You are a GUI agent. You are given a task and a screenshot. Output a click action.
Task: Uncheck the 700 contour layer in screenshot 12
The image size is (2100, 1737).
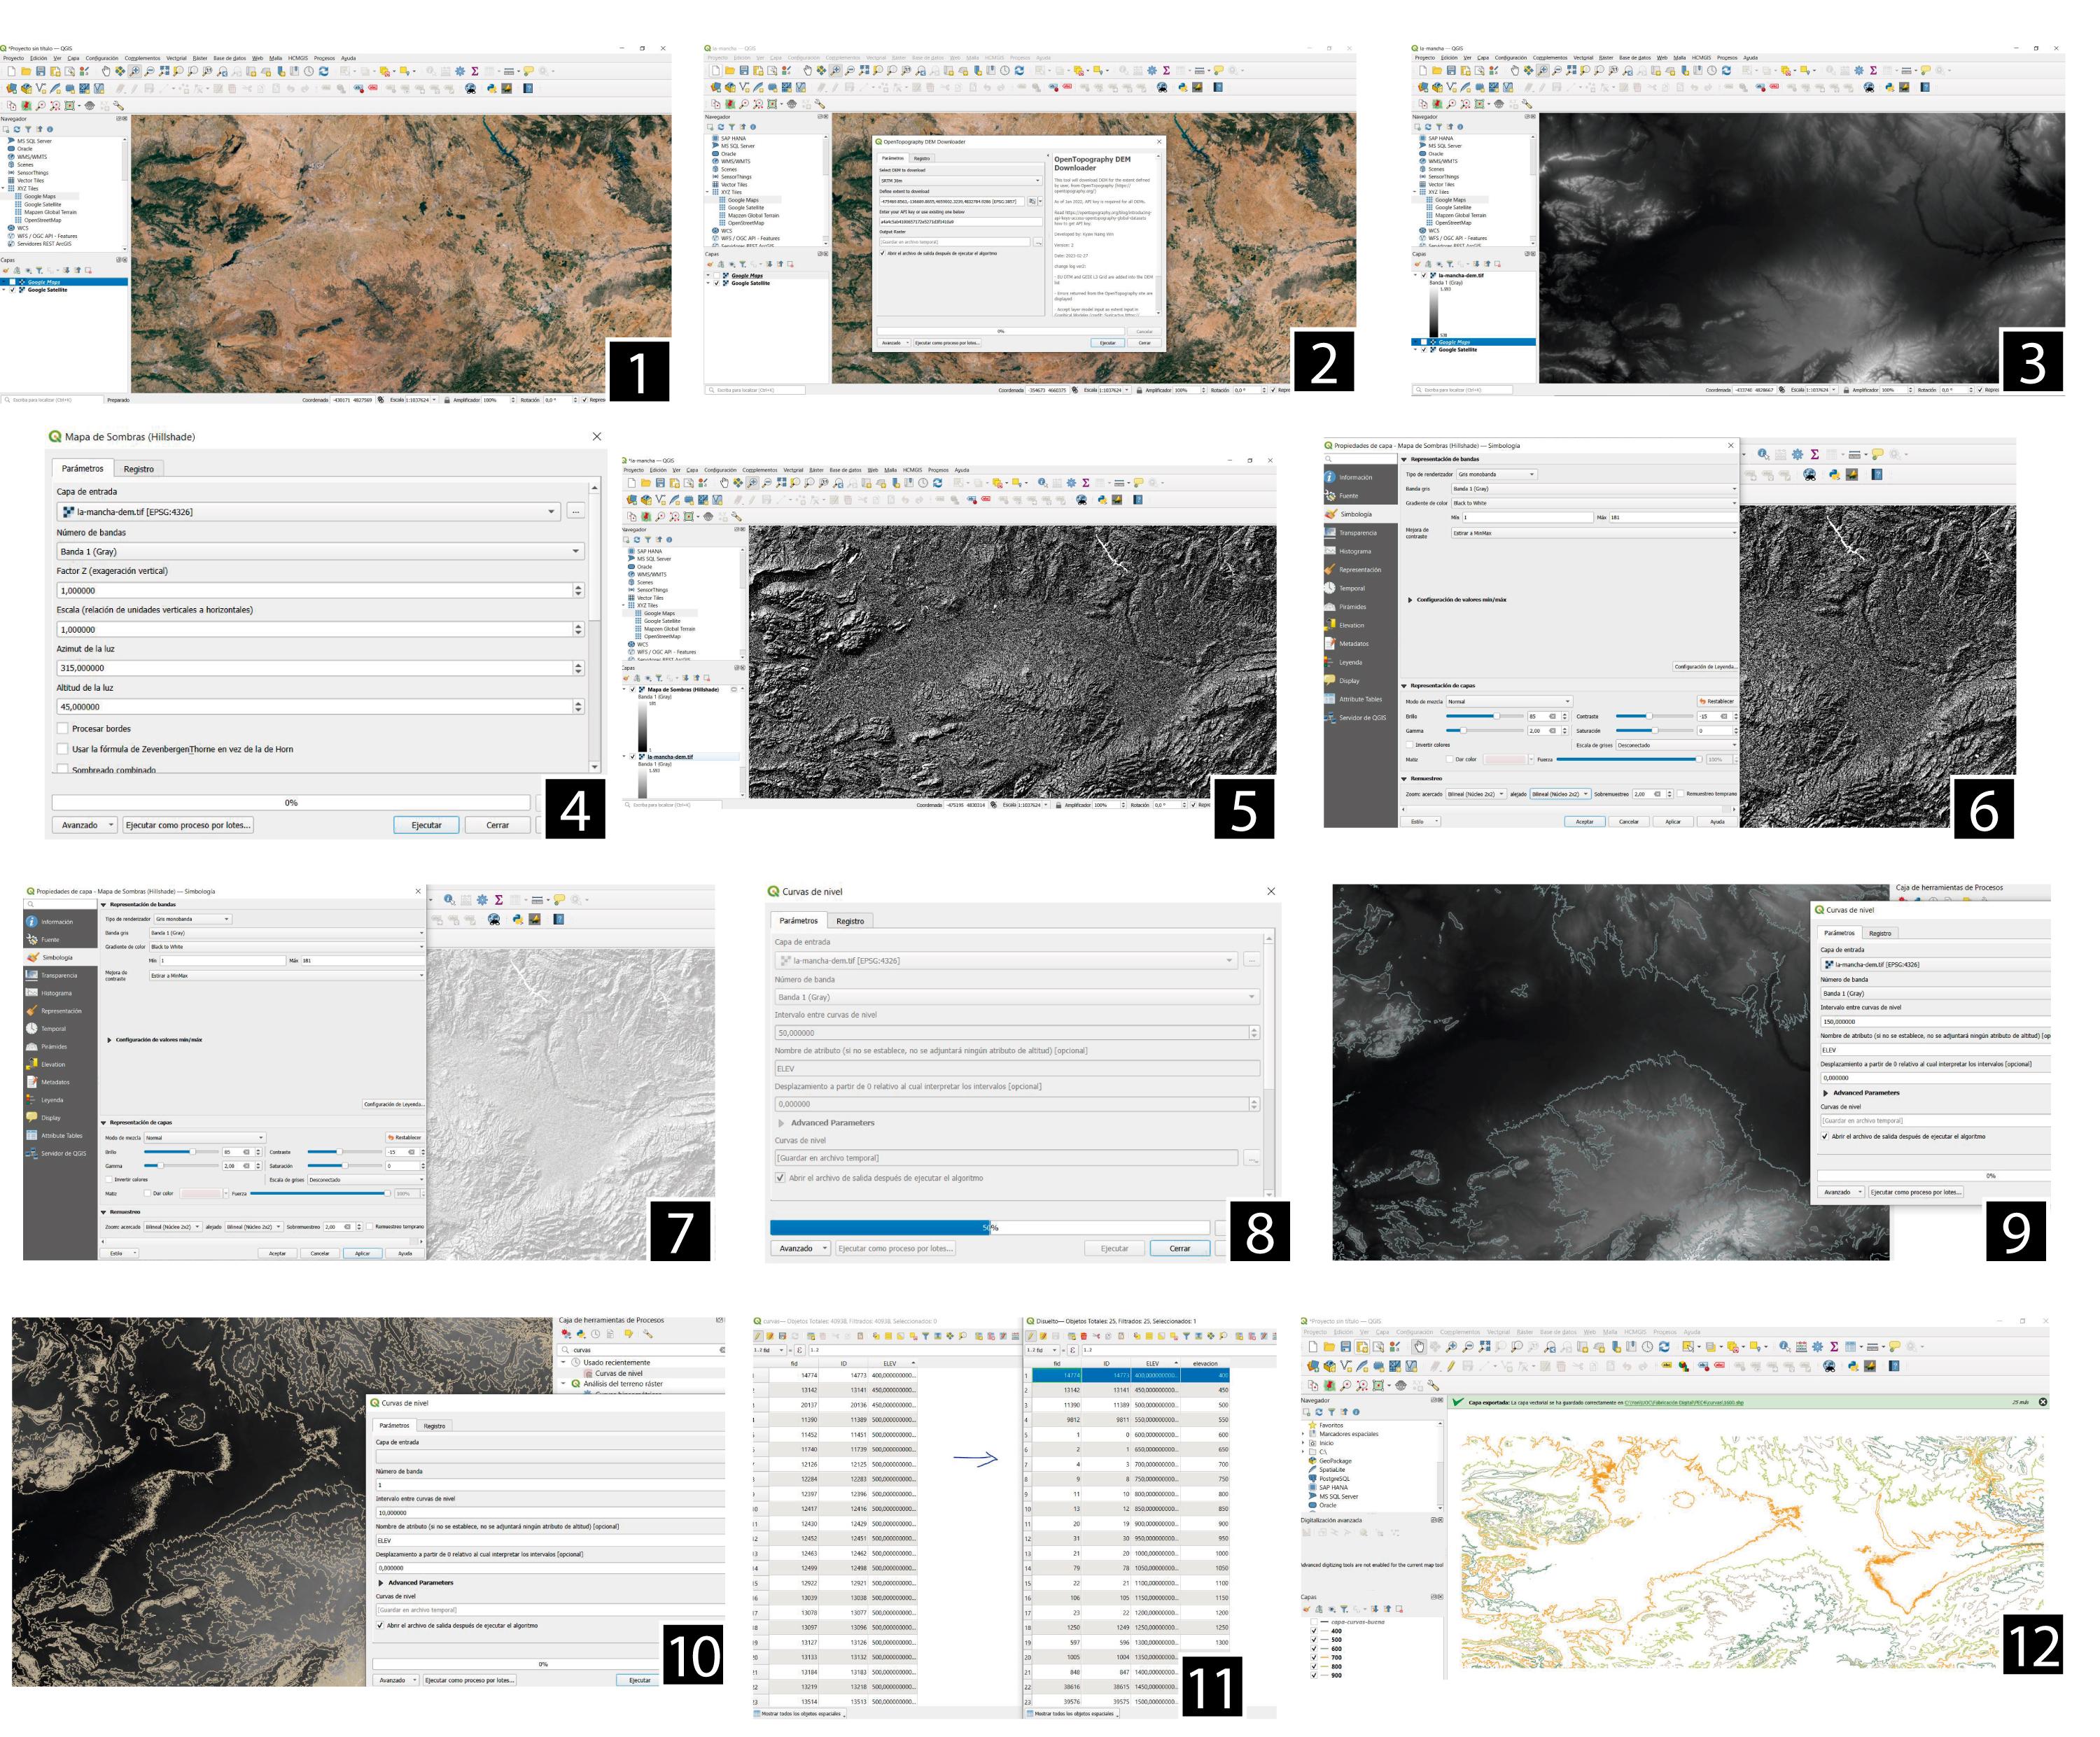tap(1314, 1658)
